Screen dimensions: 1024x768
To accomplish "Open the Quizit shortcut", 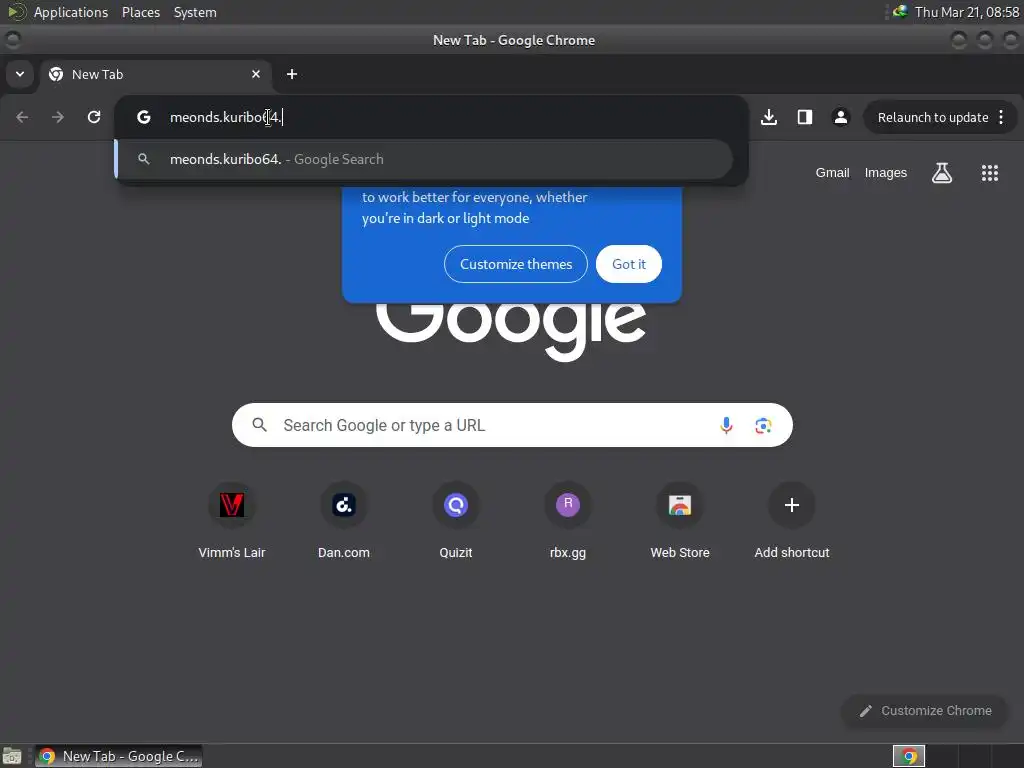I will click(x=456, y=520).
